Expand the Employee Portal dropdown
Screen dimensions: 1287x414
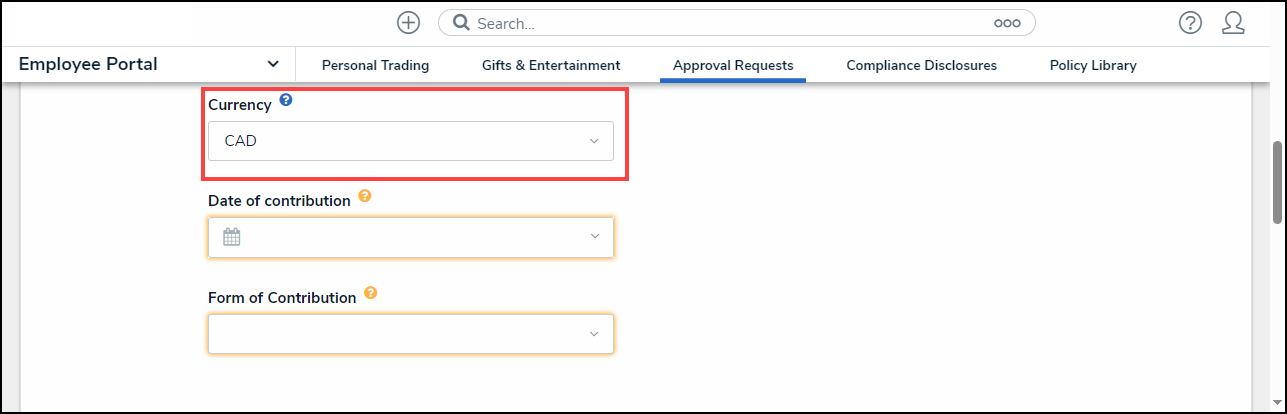coord(273,65)
